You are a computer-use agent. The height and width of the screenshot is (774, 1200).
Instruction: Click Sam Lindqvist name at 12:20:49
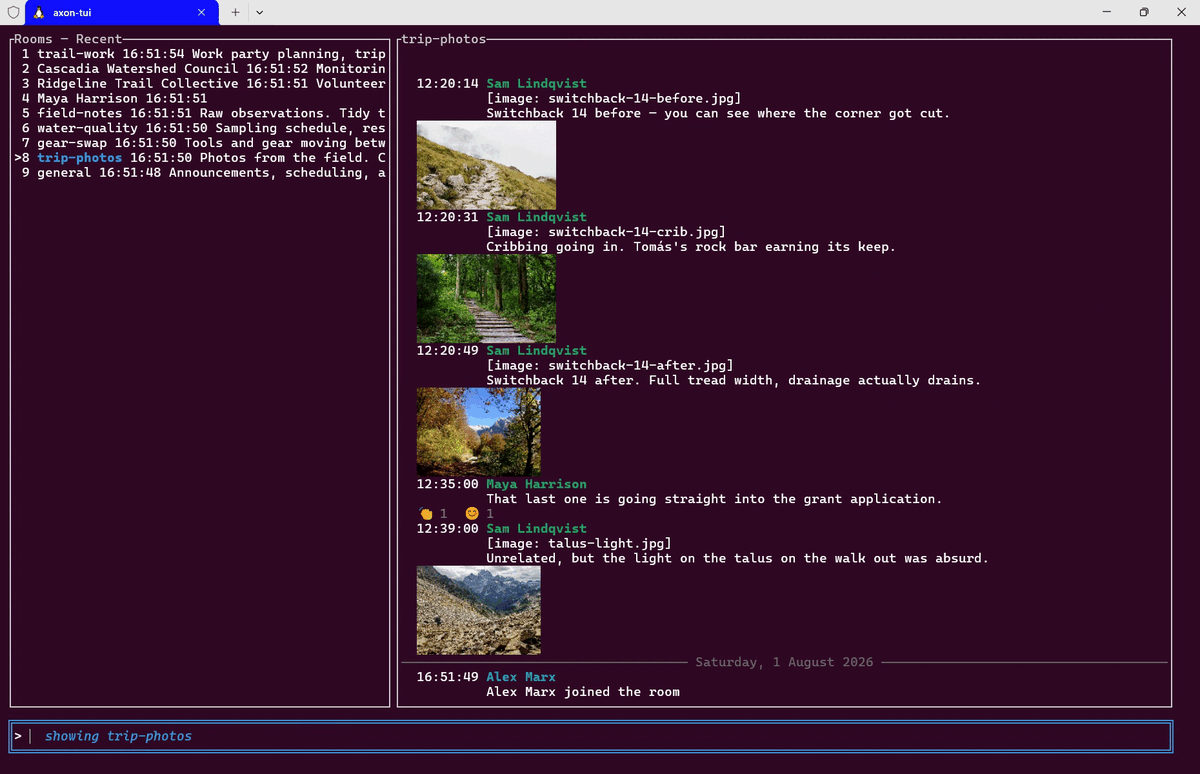pyautogui.click(x=537, y=351)
